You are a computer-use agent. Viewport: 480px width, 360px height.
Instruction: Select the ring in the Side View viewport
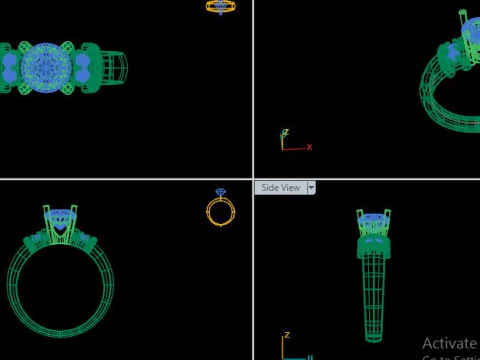pyautogui.click(x=374, y=275)
